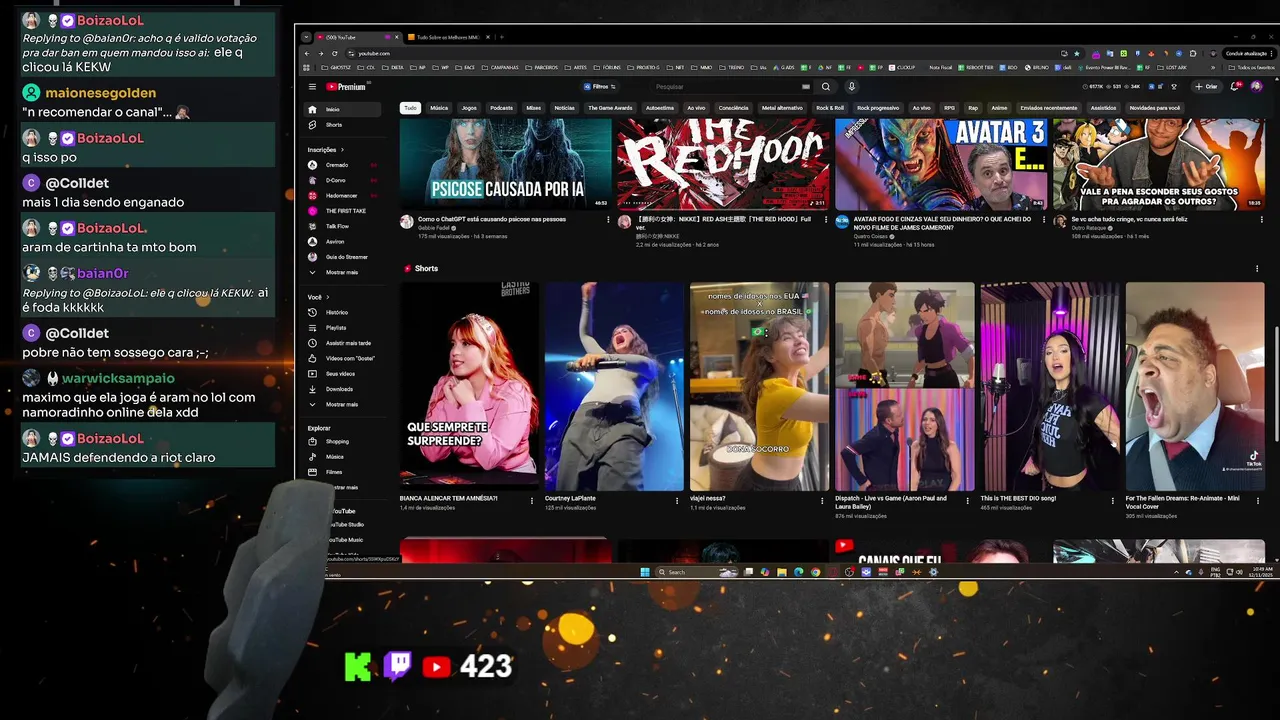
Task: Expand Mostrar mais under Inscrições
Action: [x=340, y=272]
